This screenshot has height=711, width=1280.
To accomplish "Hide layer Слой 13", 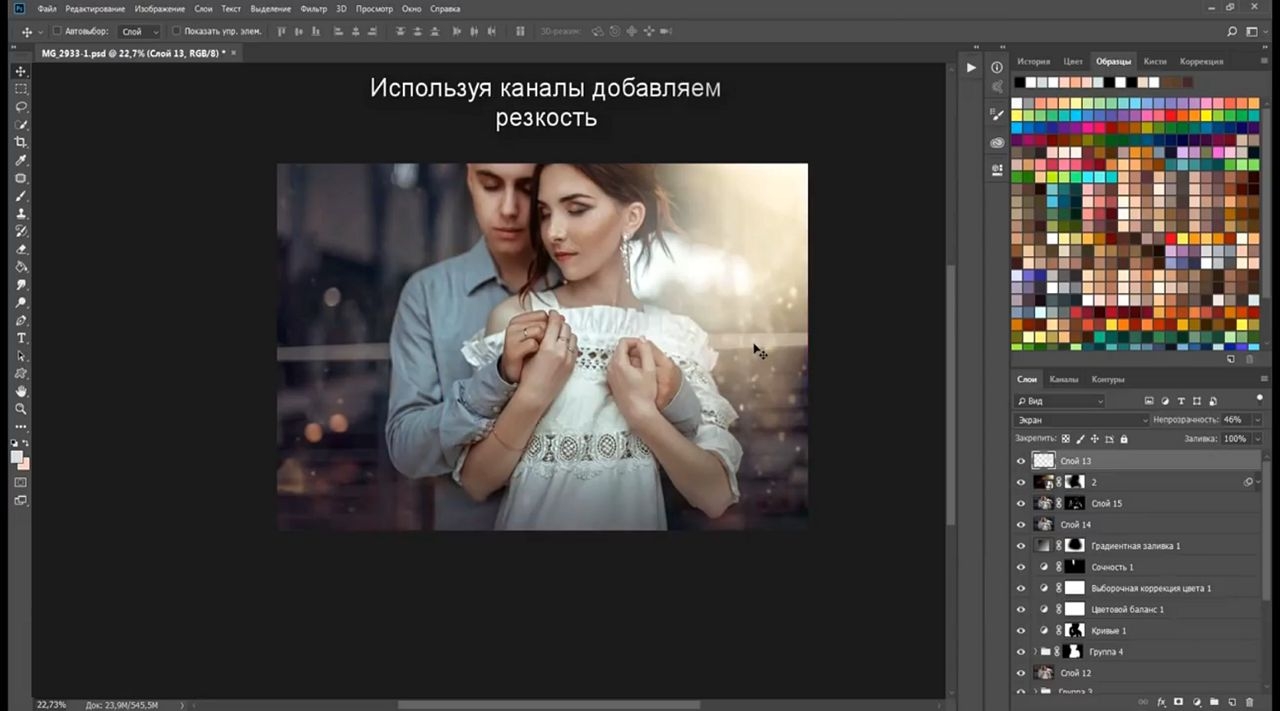I will pos(1021,461).
